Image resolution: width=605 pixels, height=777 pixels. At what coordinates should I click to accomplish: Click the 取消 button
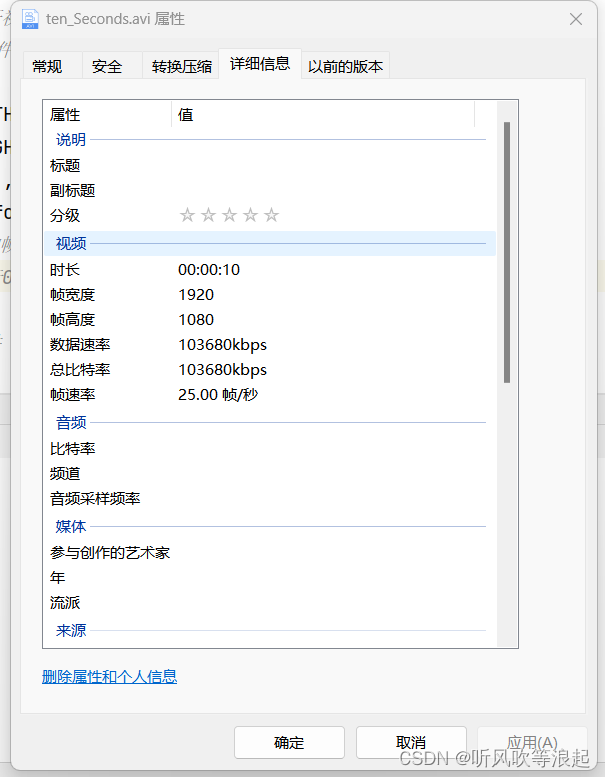click(411, 742)
